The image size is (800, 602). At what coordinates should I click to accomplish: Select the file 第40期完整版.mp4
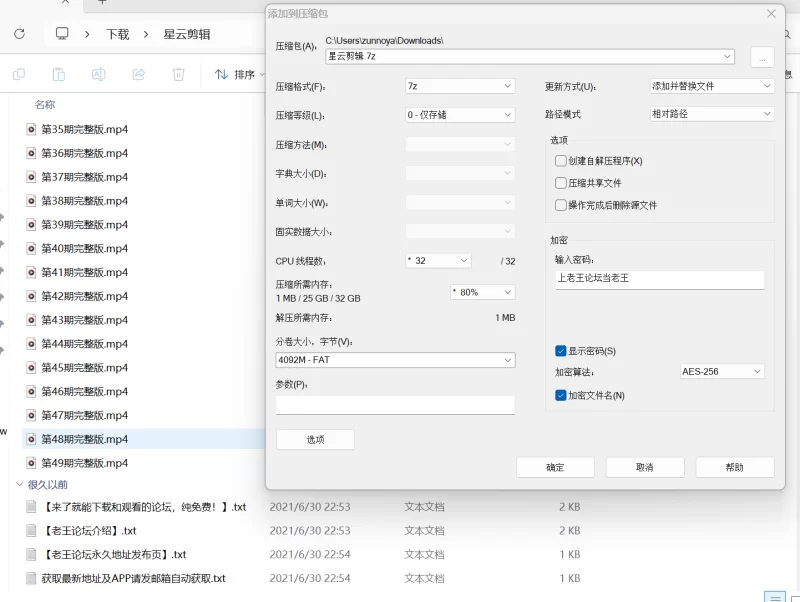(85, 248)
